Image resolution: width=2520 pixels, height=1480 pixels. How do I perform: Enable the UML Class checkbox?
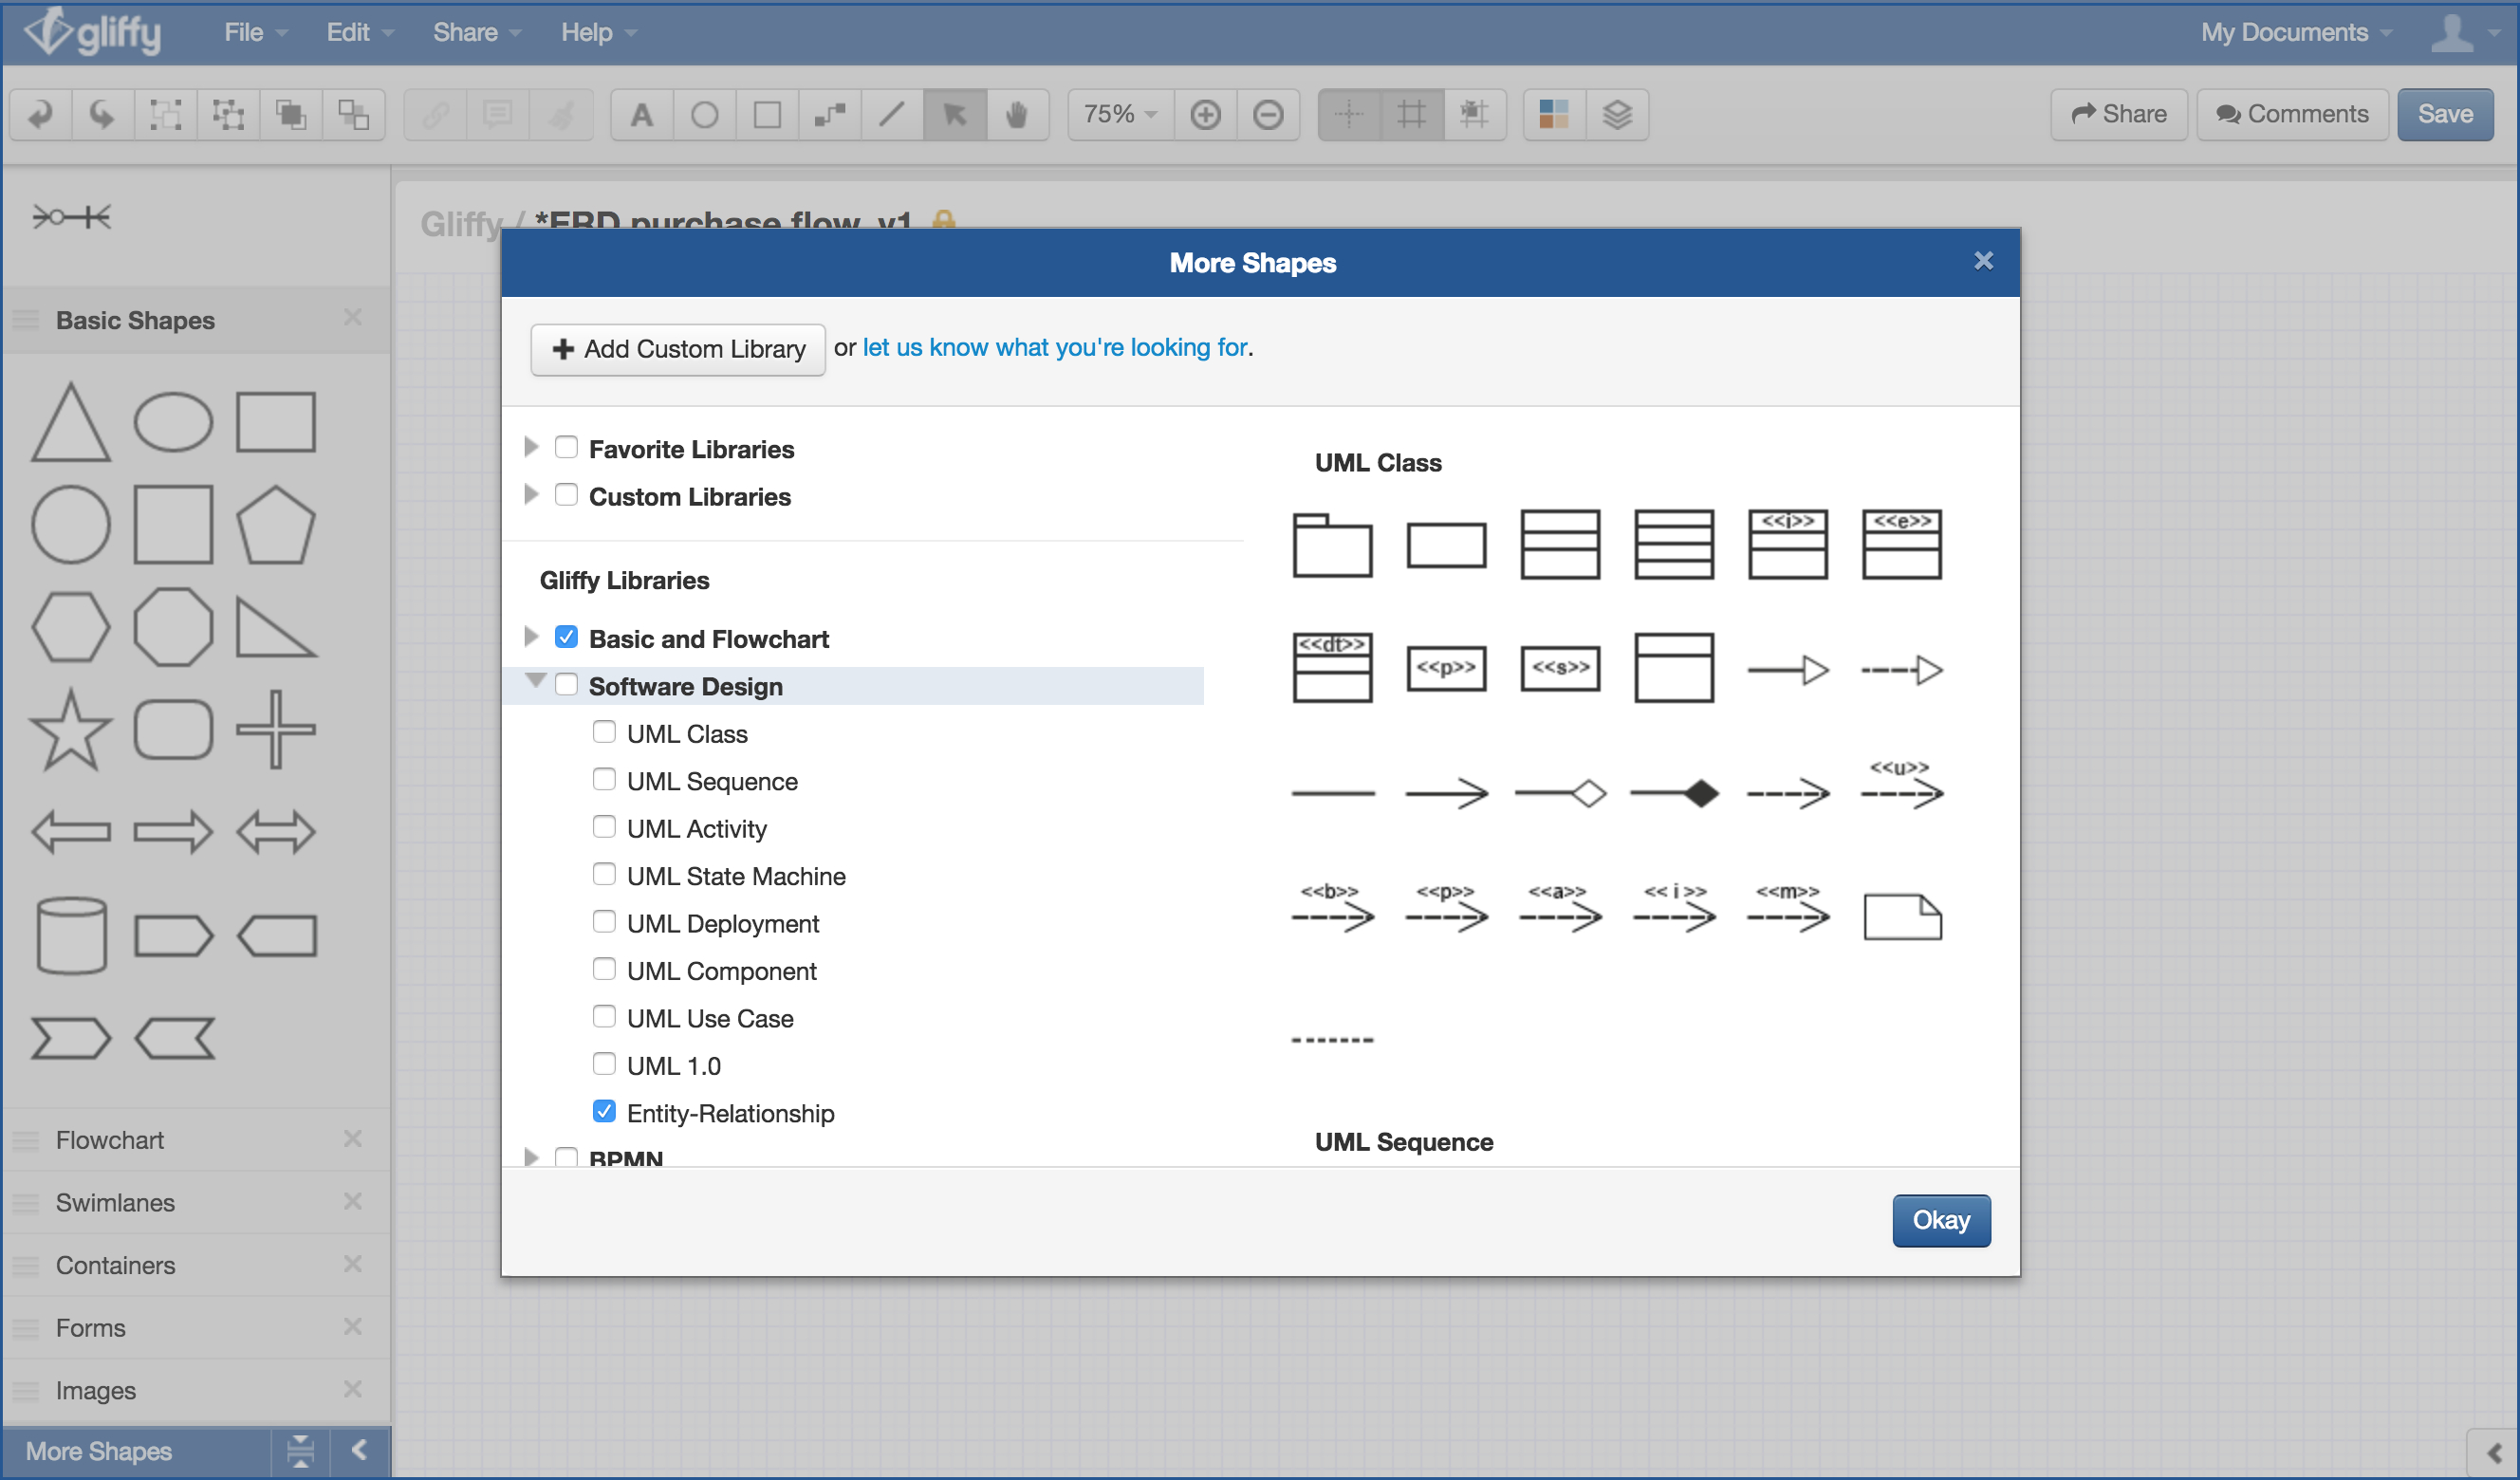[607, 733]
